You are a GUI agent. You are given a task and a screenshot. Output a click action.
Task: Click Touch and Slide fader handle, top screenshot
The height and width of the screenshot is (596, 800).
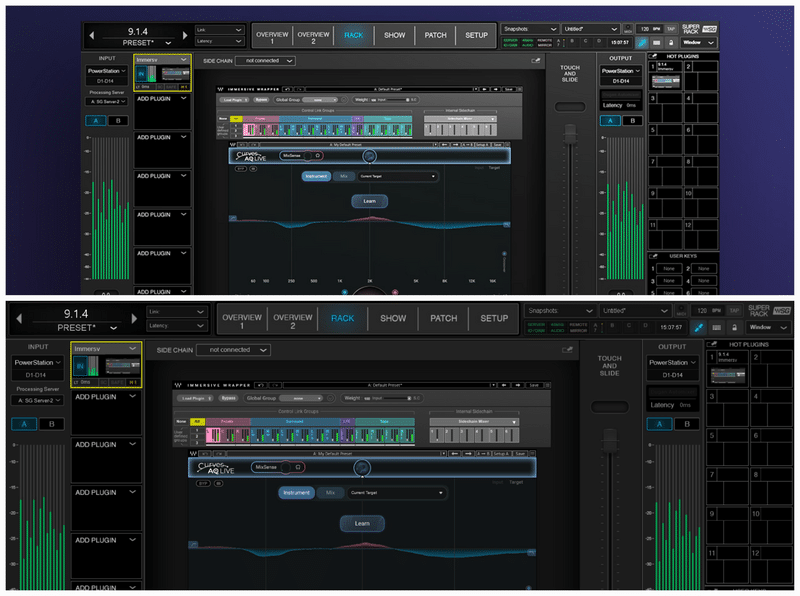(x=570, y=135)
